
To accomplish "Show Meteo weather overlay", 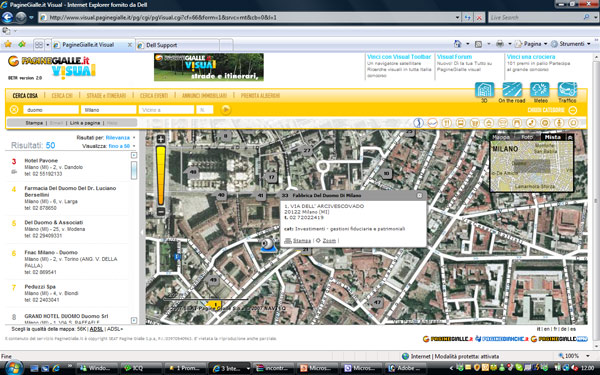I will tap(540, 90).
